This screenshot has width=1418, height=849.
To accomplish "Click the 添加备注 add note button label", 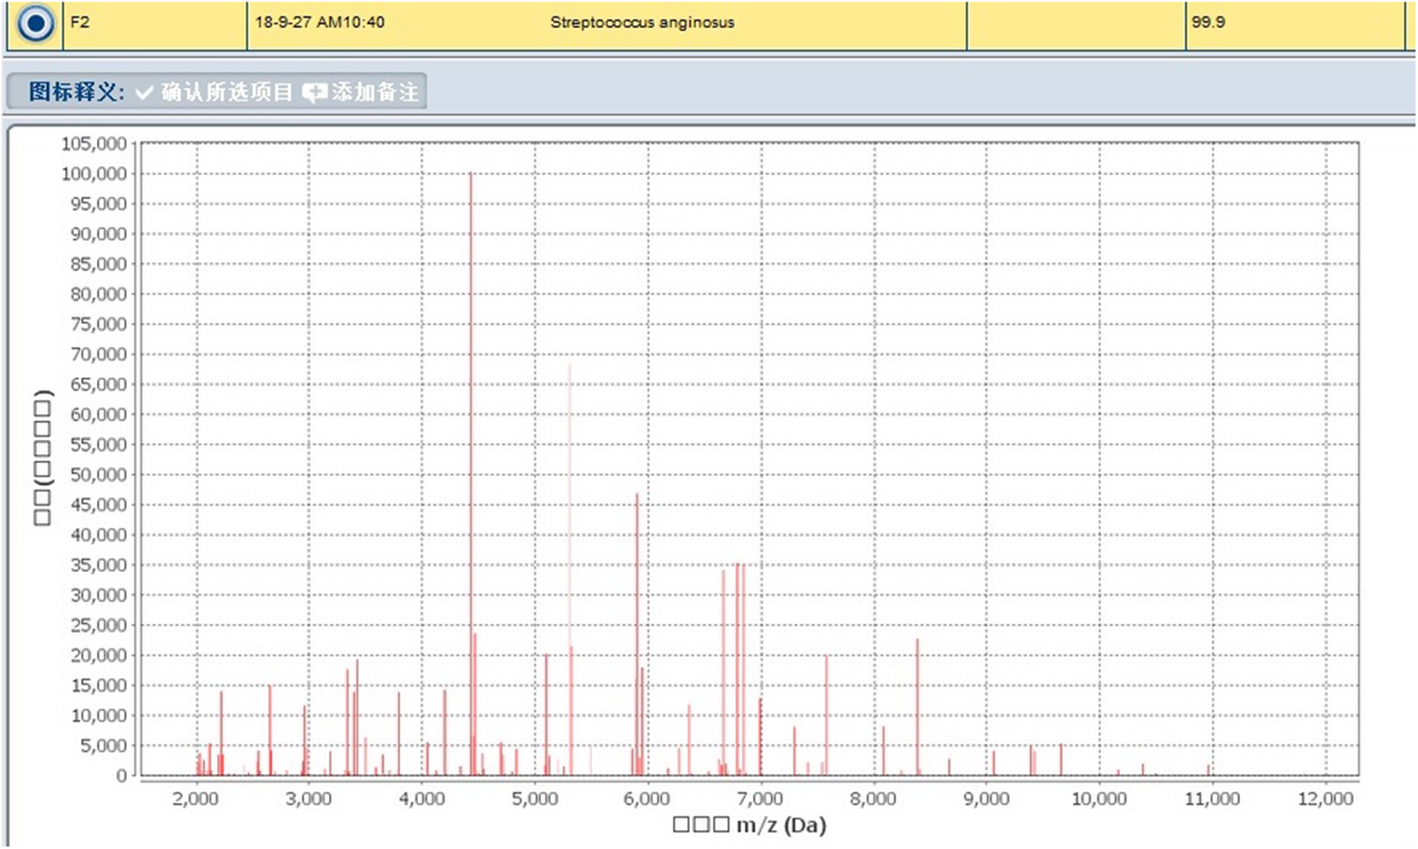I will 375,92.
